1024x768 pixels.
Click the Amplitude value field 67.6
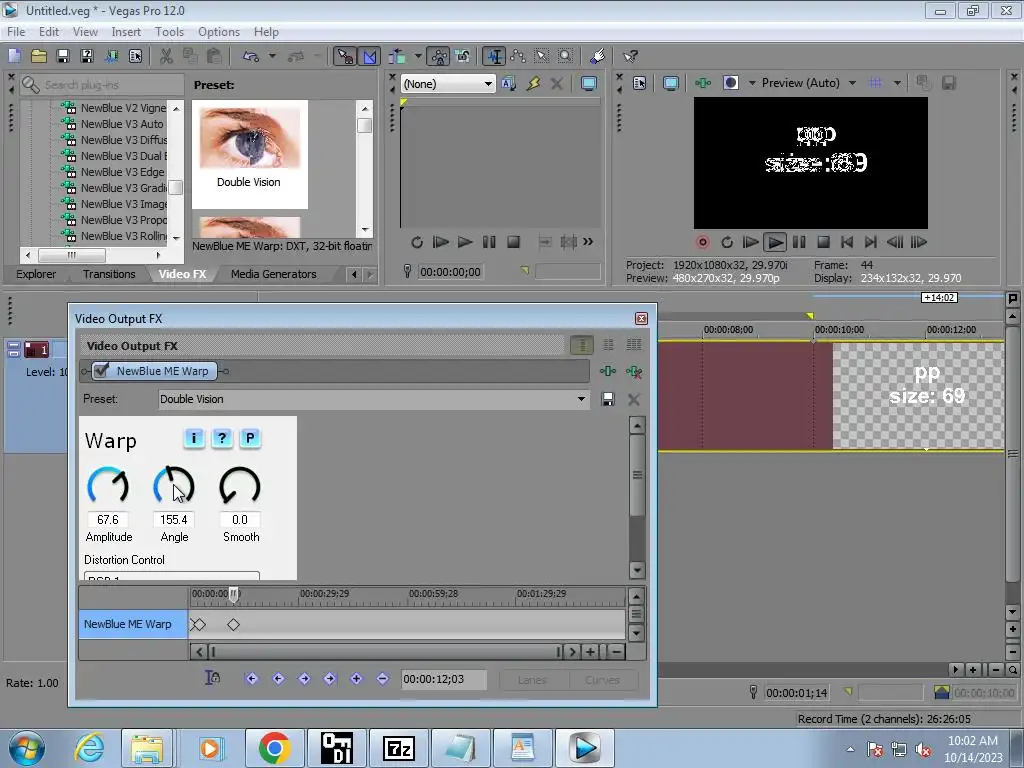108,520
